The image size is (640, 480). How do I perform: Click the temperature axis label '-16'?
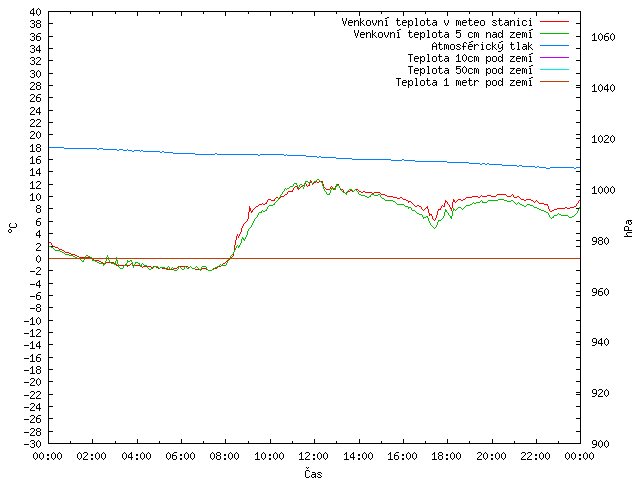(x=33, y=358)
